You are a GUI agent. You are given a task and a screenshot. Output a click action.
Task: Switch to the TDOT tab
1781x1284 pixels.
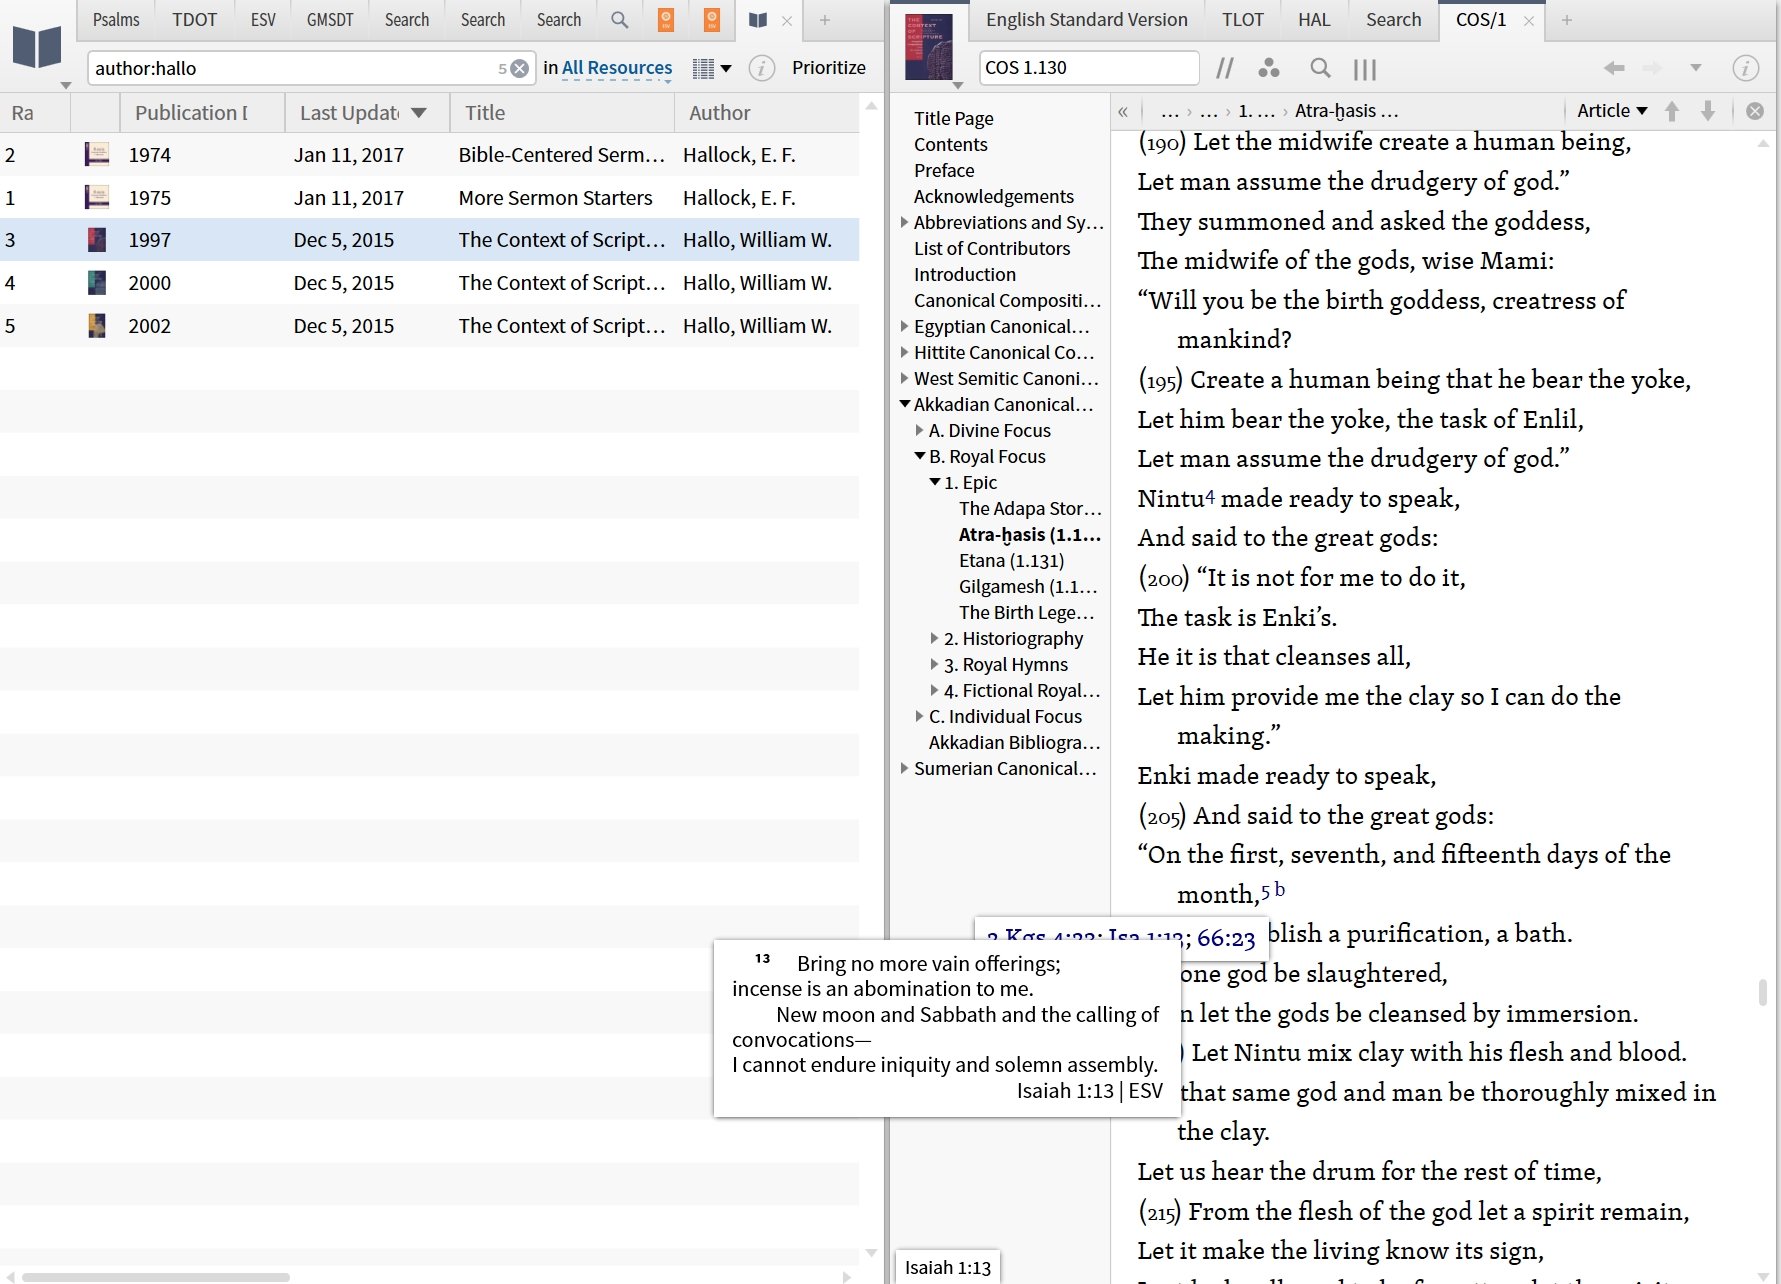194,20
